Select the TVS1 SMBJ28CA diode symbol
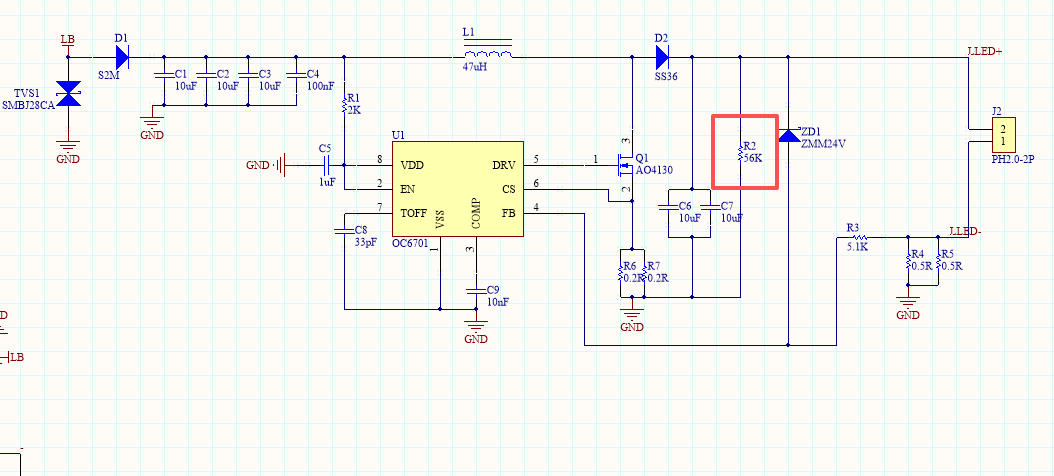Screen dimensions: 1054x476 coord(68,96)
